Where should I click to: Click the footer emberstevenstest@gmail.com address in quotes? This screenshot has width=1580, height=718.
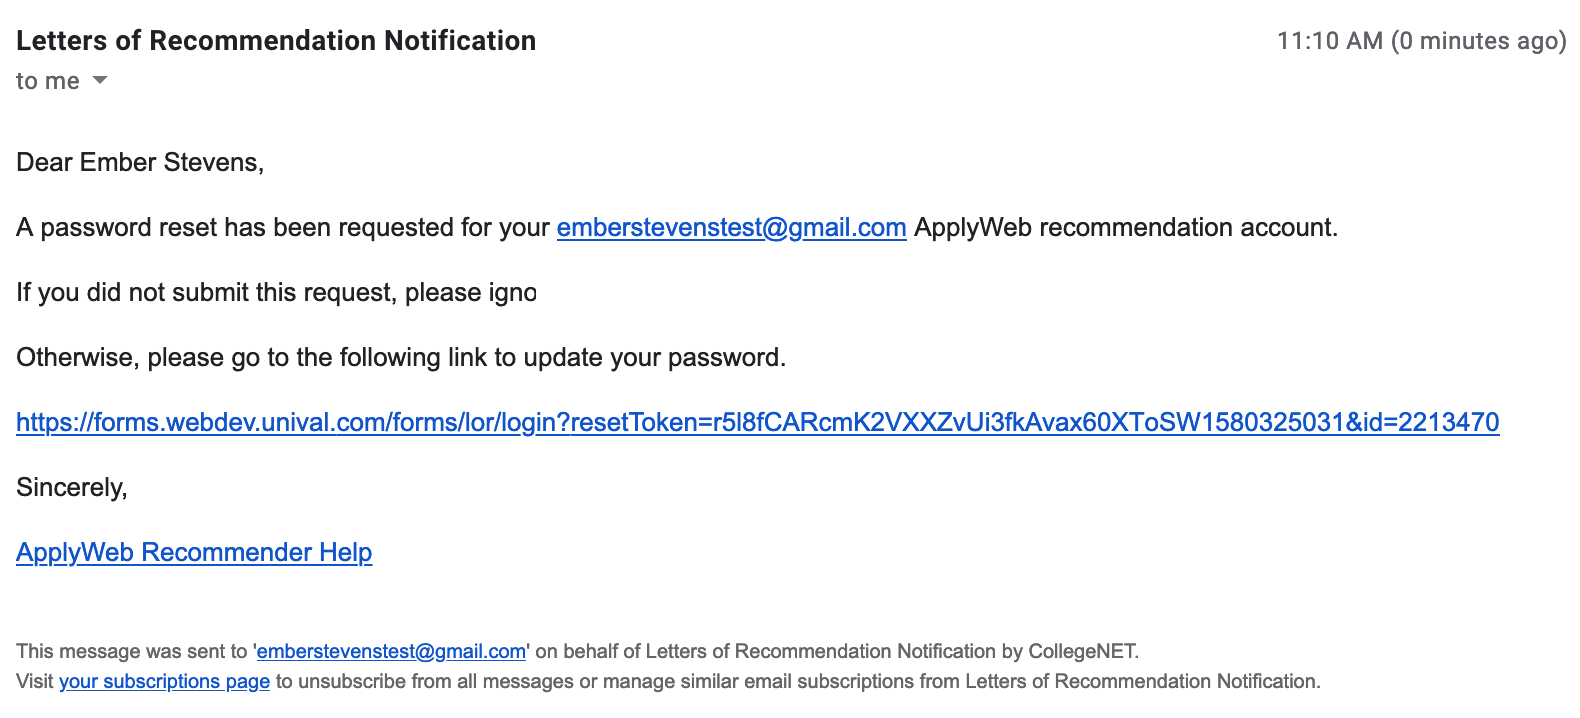click(391, 652)
